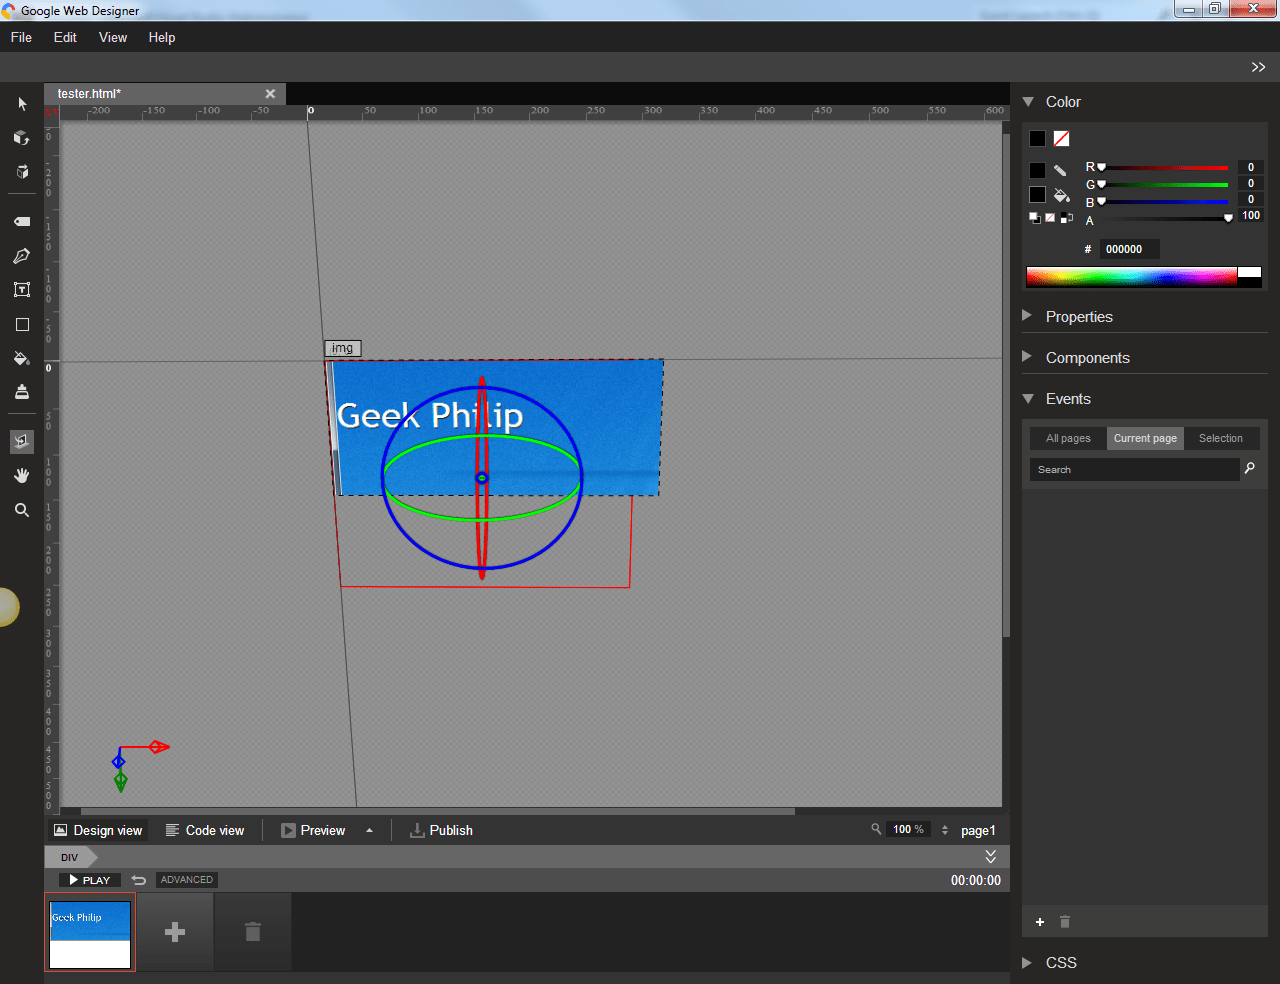Expand the Properties panel

[1078, 317]
